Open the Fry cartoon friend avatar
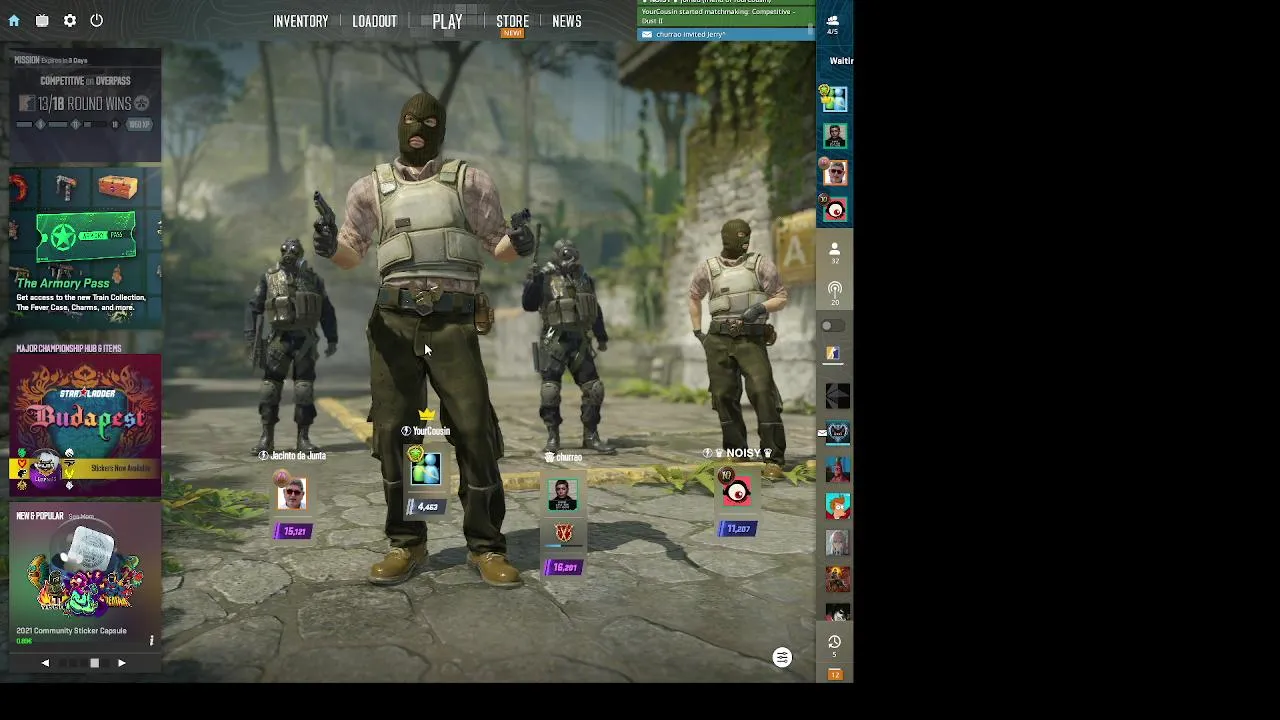This screenshot has height=720, width=1280. (838, 505)
